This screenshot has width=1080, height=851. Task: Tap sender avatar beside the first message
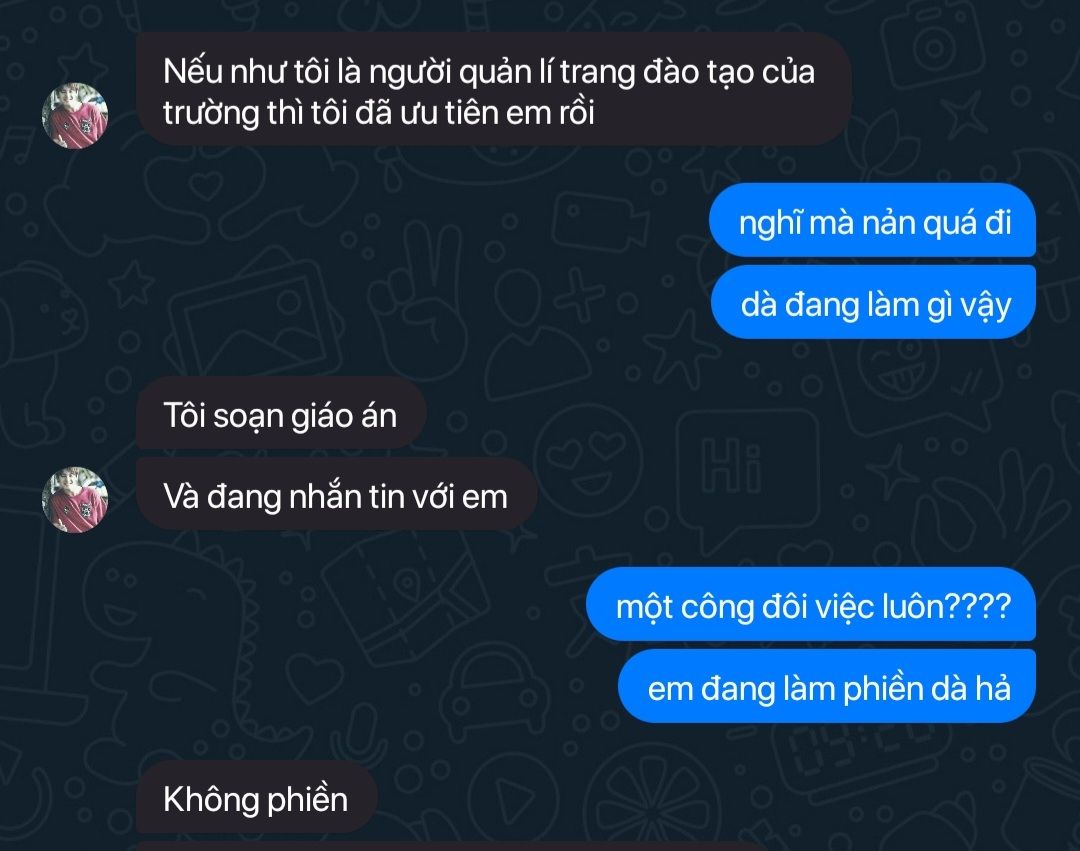[x=75, y=115]
